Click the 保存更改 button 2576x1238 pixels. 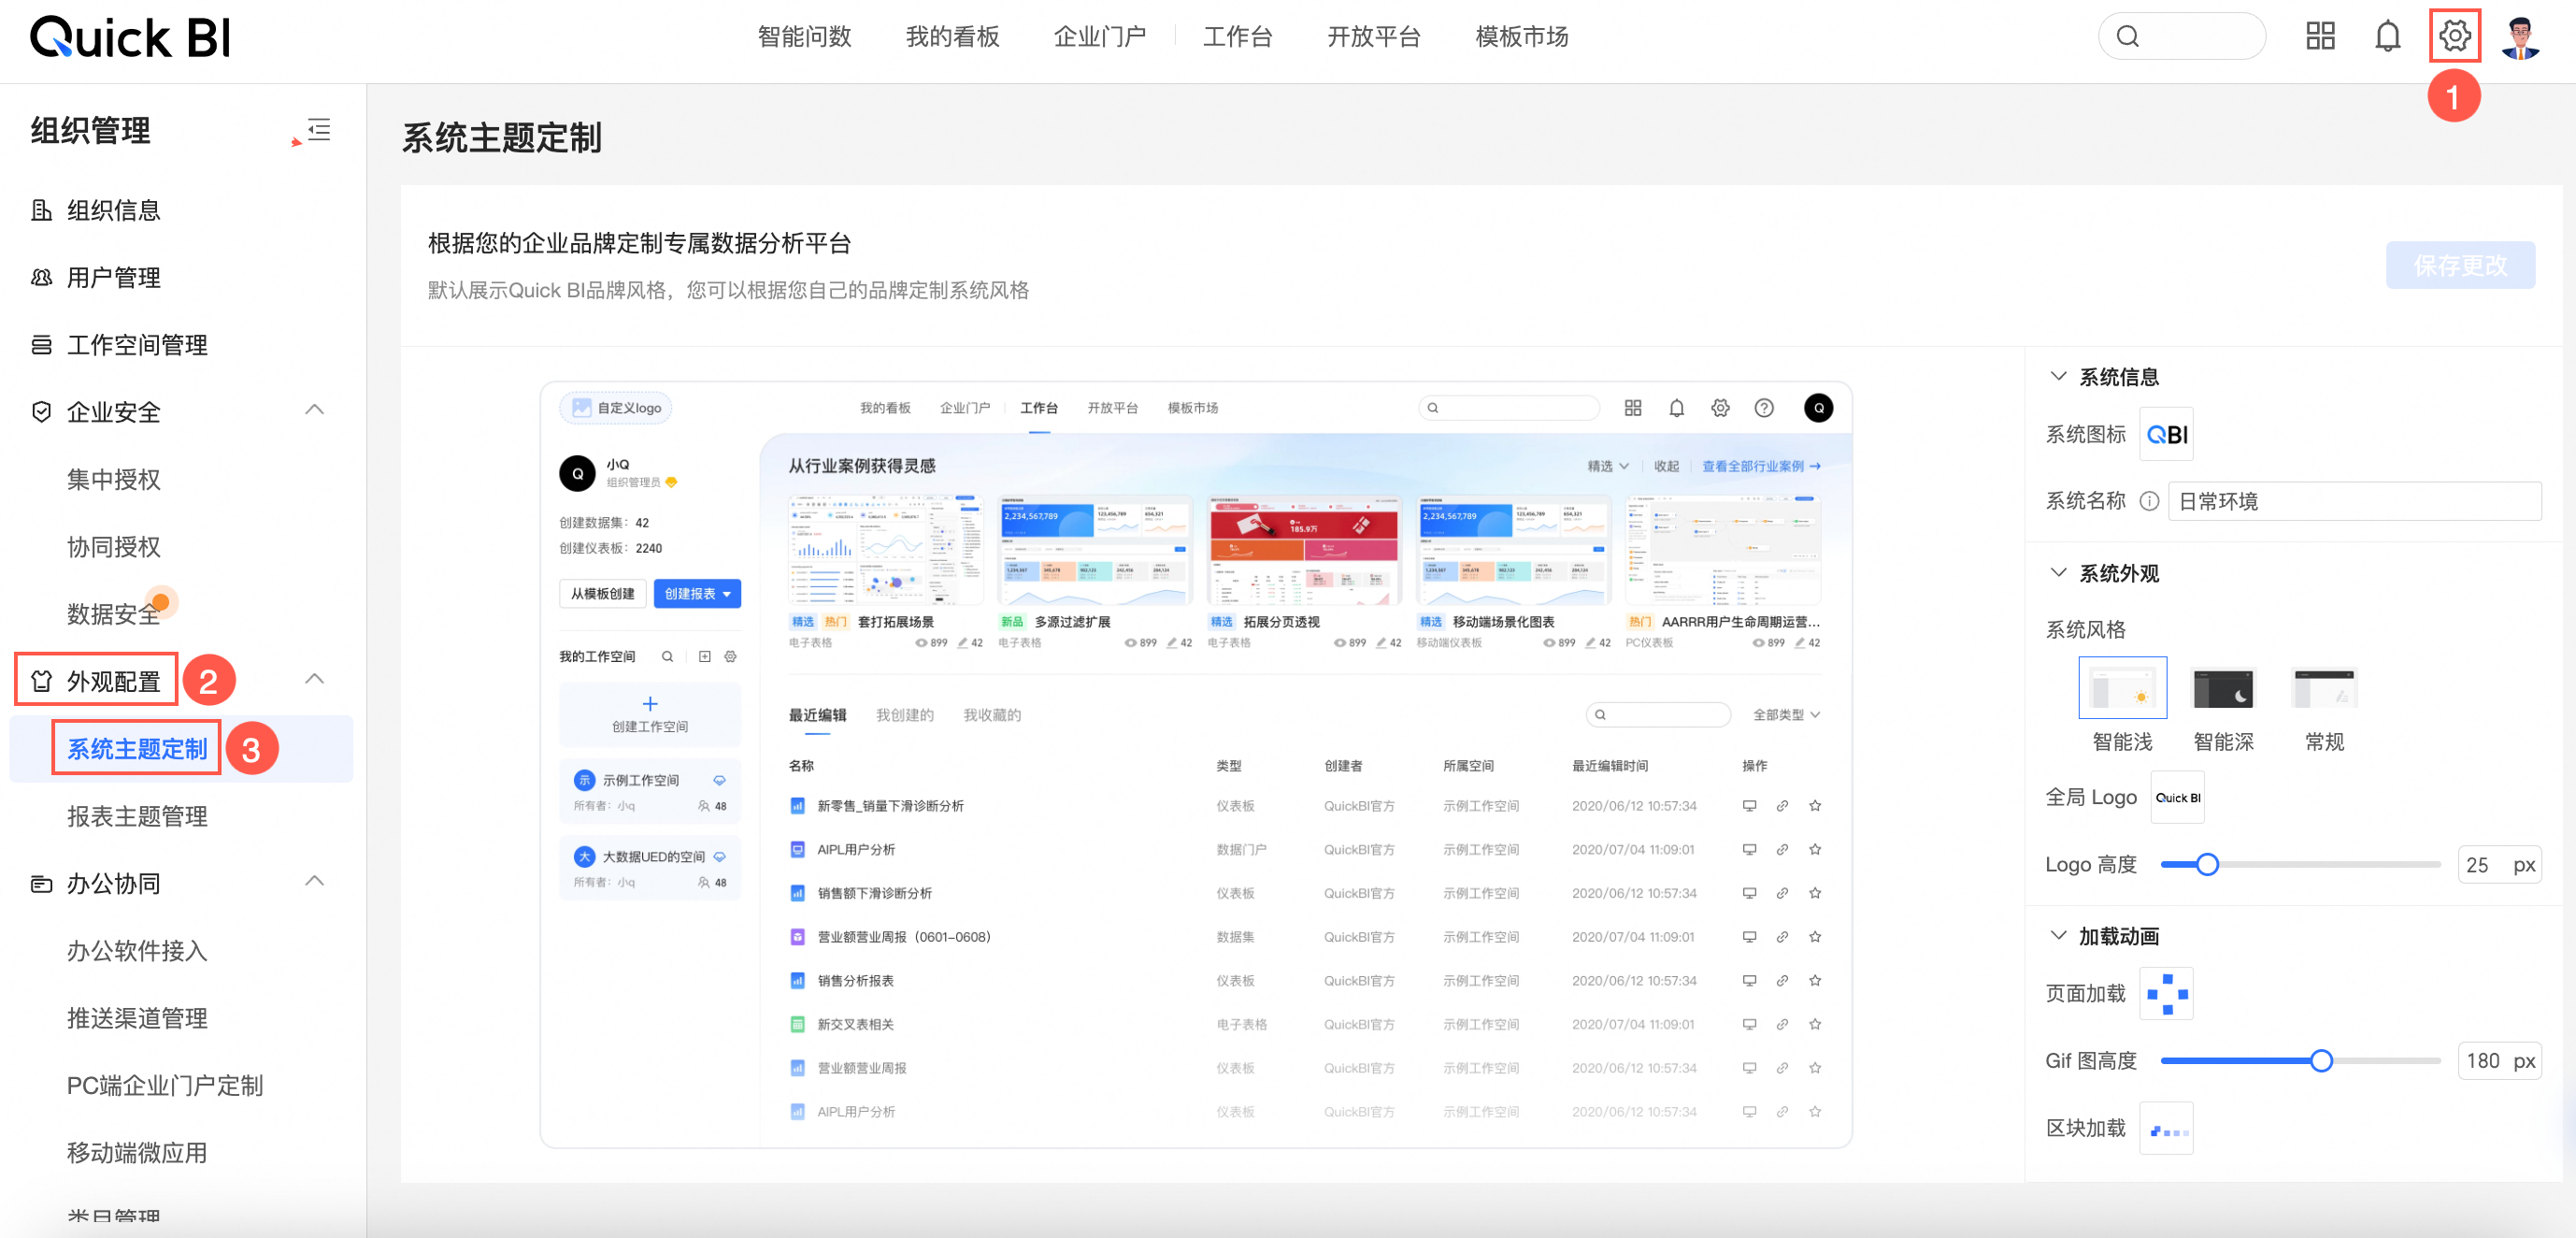point(2460,265)
